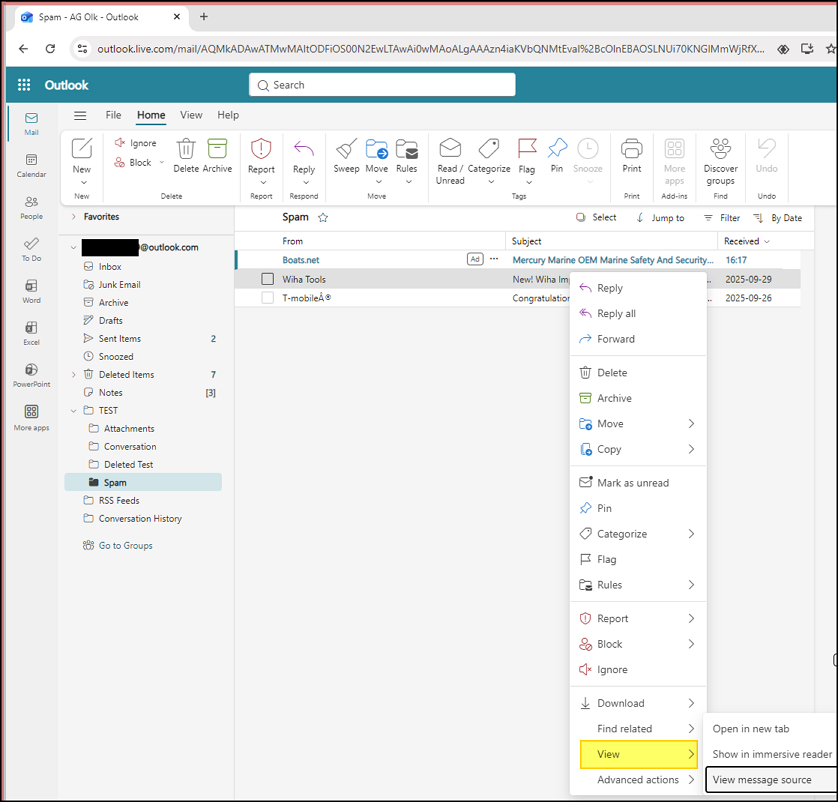
Task: Click the Undo ribbon icon
Action: click(766, 149)
